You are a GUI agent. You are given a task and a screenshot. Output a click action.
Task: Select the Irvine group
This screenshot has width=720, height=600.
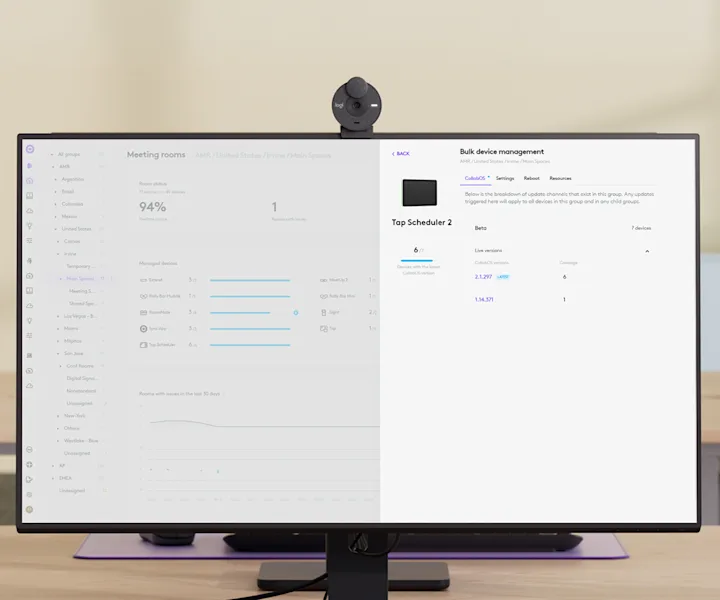point(70,254)
